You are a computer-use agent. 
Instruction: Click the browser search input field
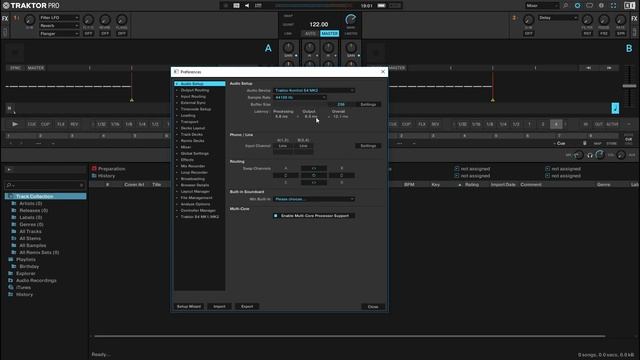pyautogui.click(x=45, y=185)
